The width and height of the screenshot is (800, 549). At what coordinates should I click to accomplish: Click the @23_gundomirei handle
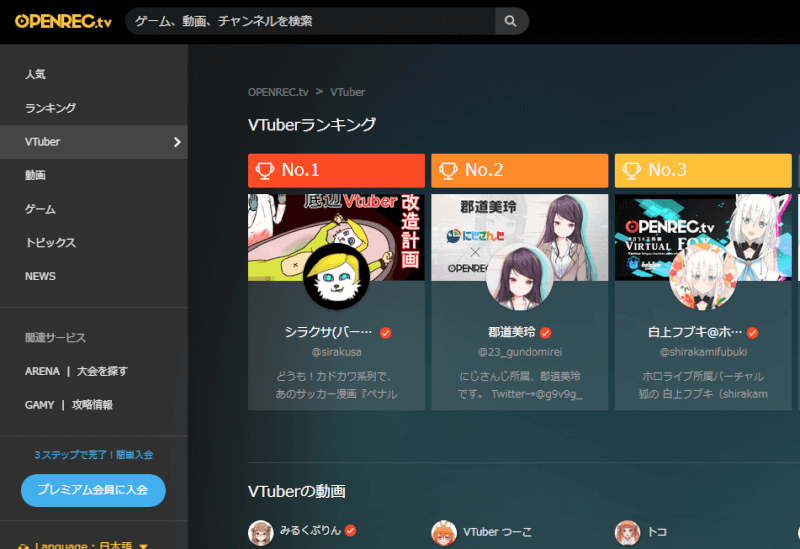point(519,352)
